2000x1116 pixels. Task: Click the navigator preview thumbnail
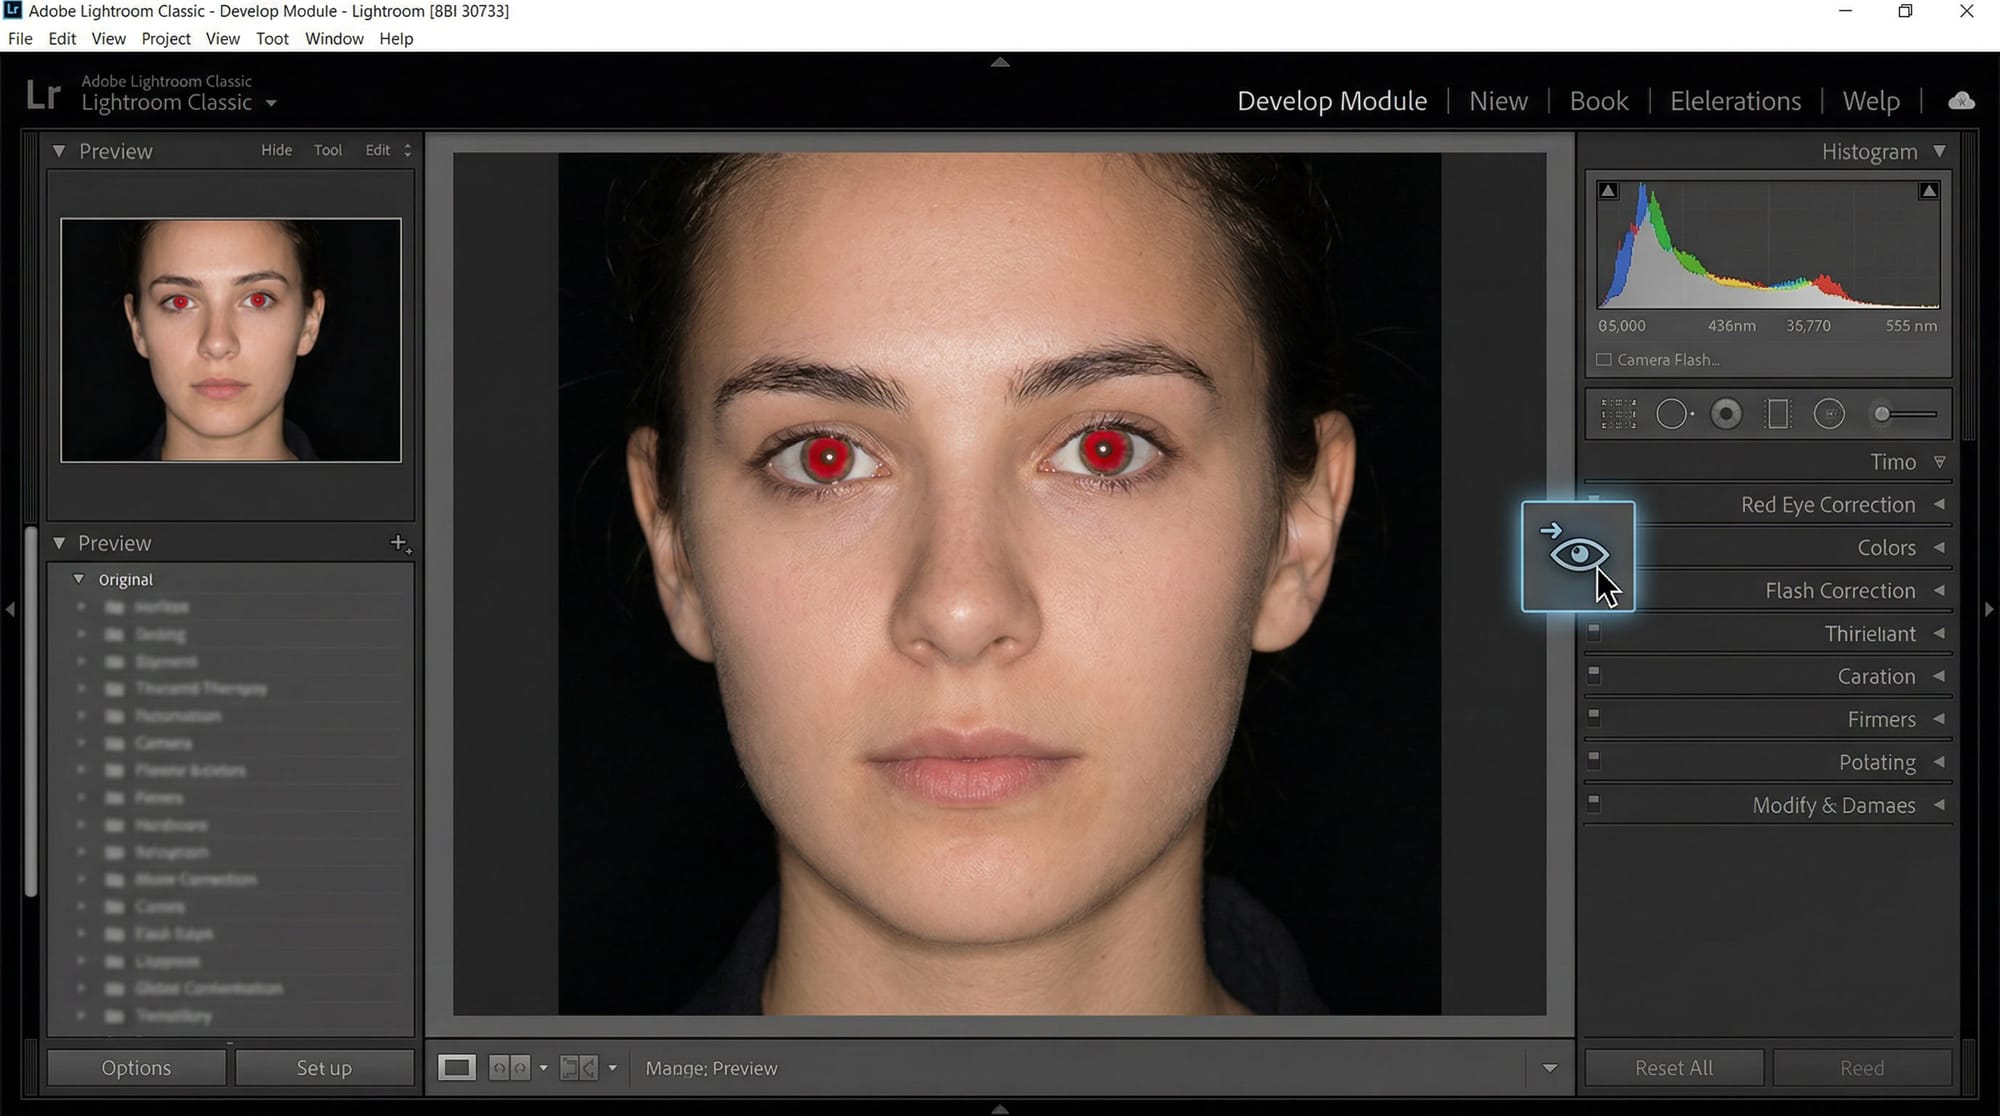pyautogui.click(x=231, y=340)
